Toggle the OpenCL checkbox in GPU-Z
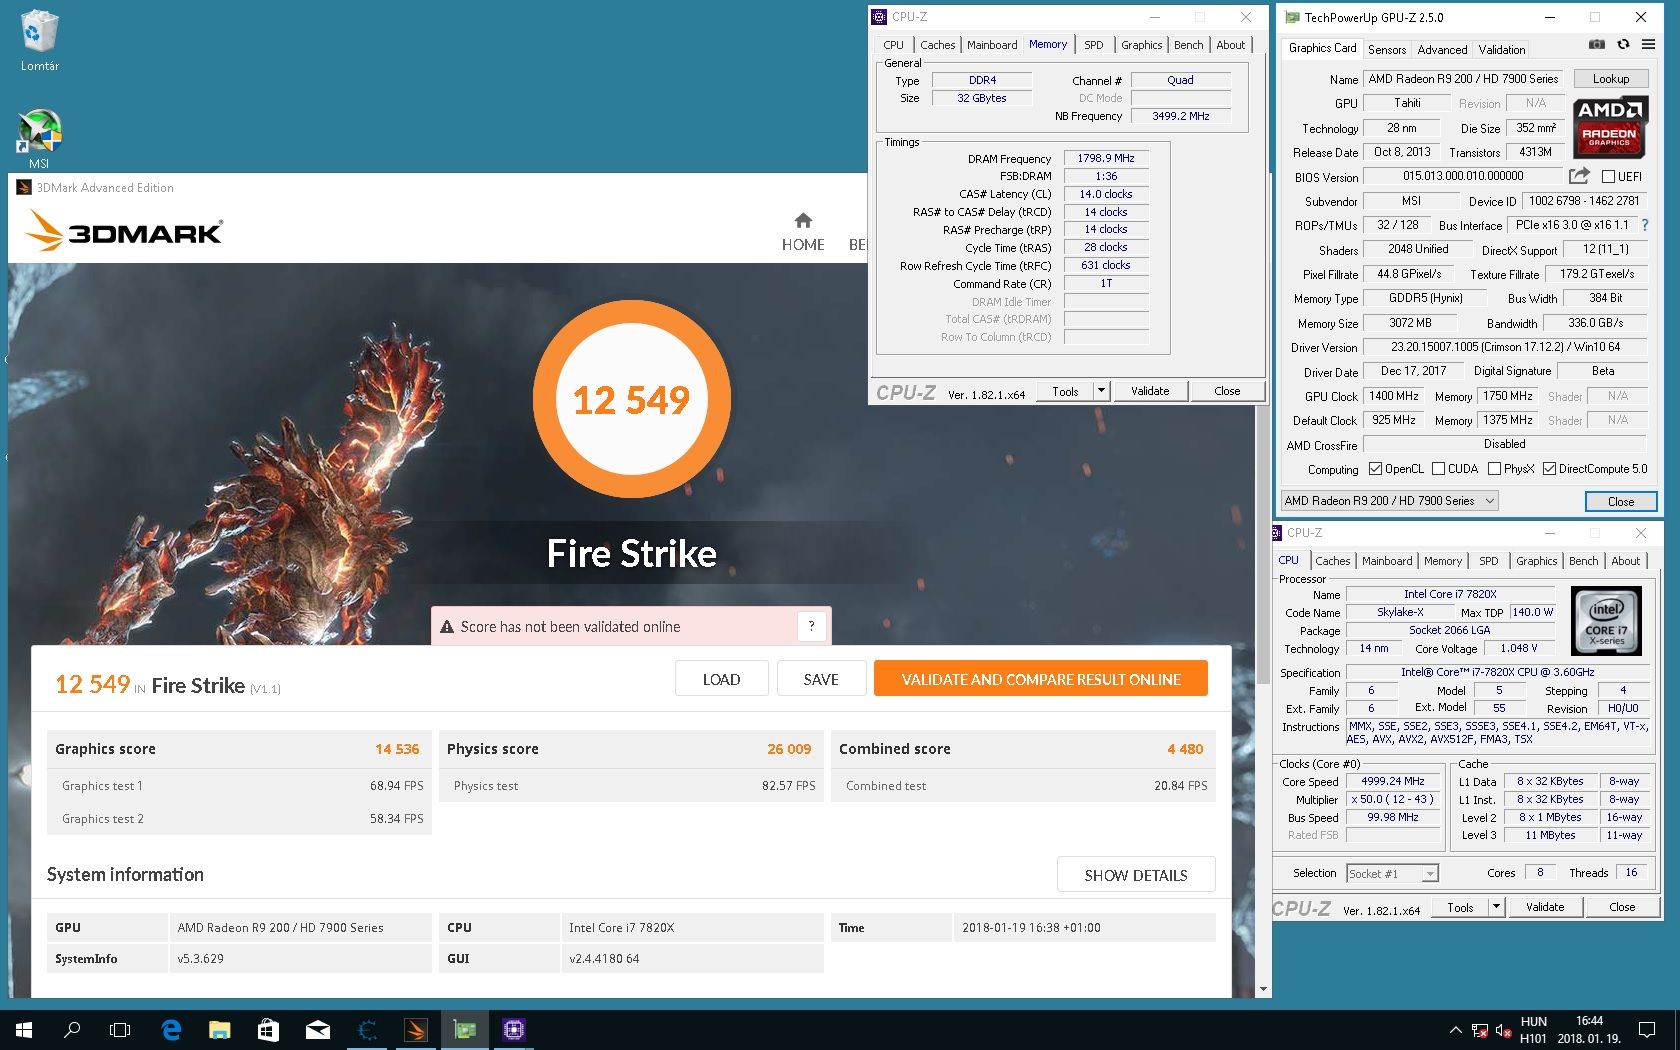Viewport: 1680px width, 1050px height. pos(1375,469)
